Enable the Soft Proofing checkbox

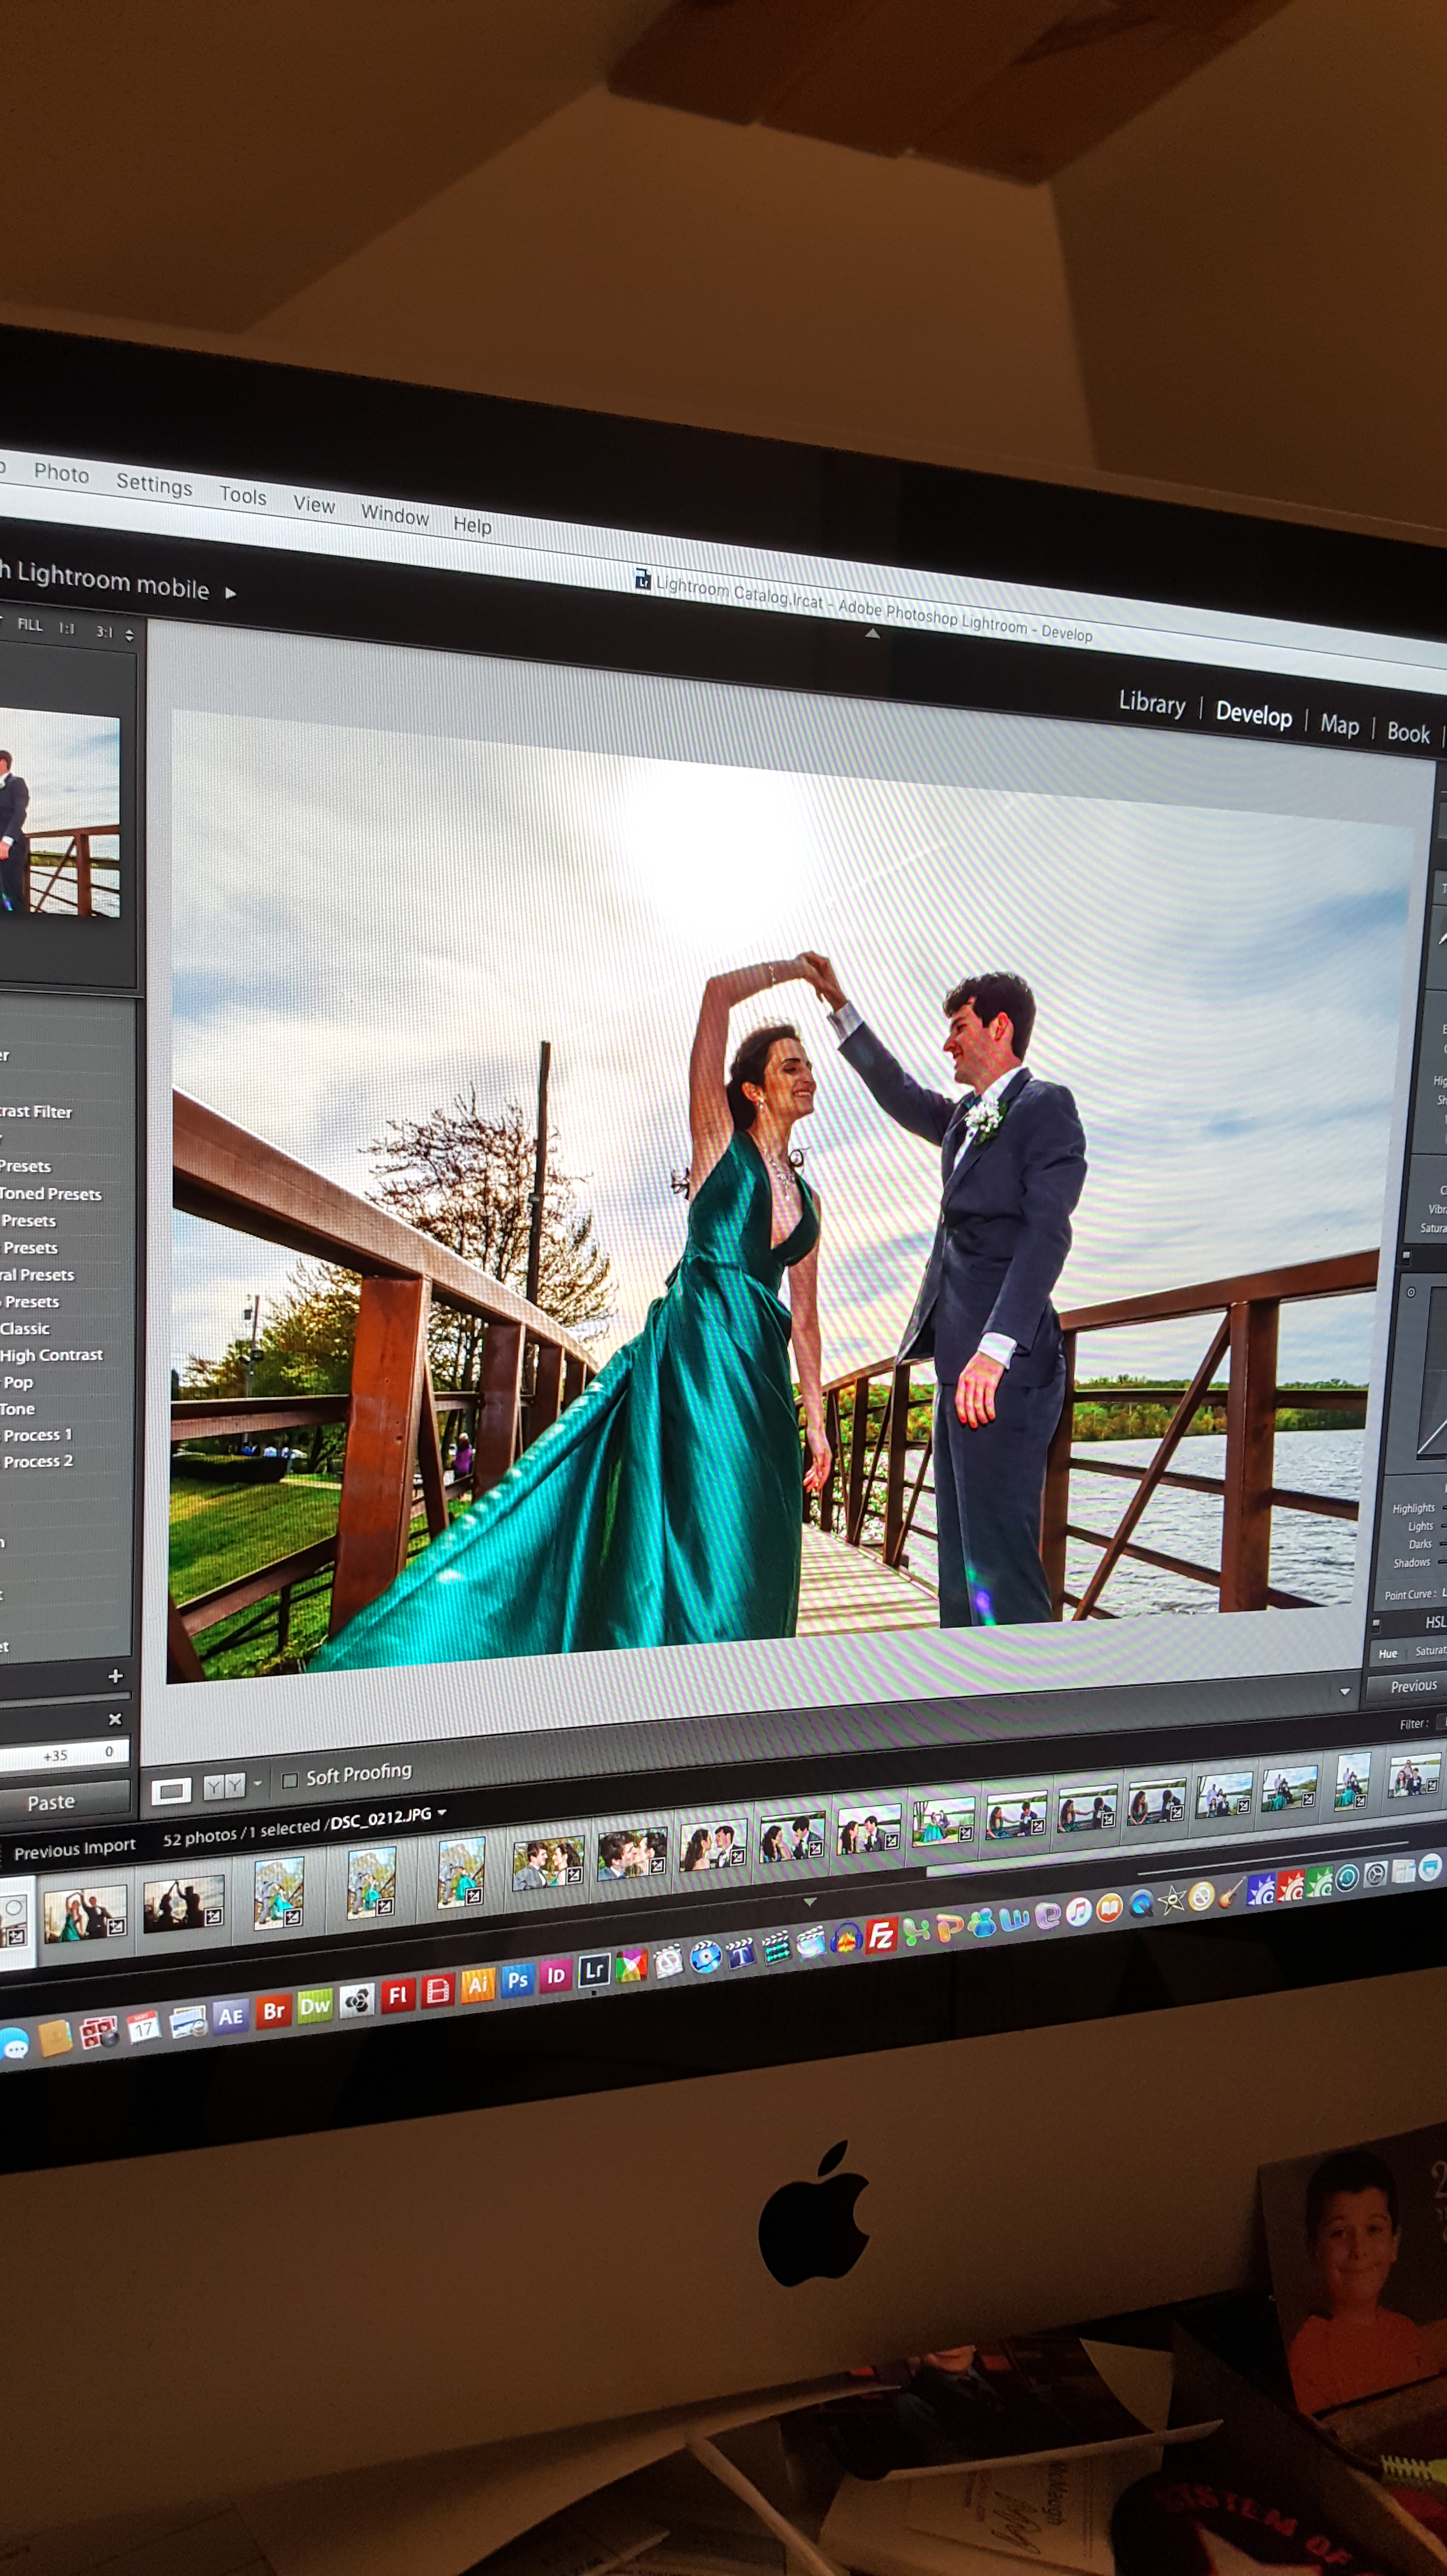pyautogui.click(x=290, y=1780)
